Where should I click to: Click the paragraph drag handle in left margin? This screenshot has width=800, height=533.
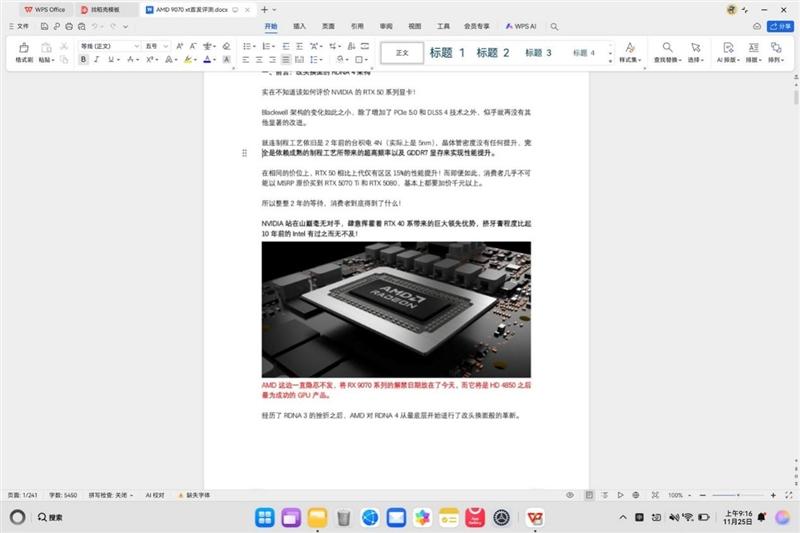tap(244, 153)
